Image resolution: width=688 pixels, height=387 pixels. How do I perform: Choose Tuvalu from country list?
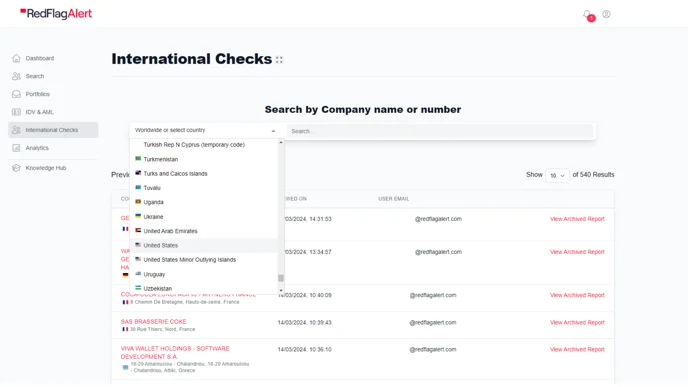[204, 188]
